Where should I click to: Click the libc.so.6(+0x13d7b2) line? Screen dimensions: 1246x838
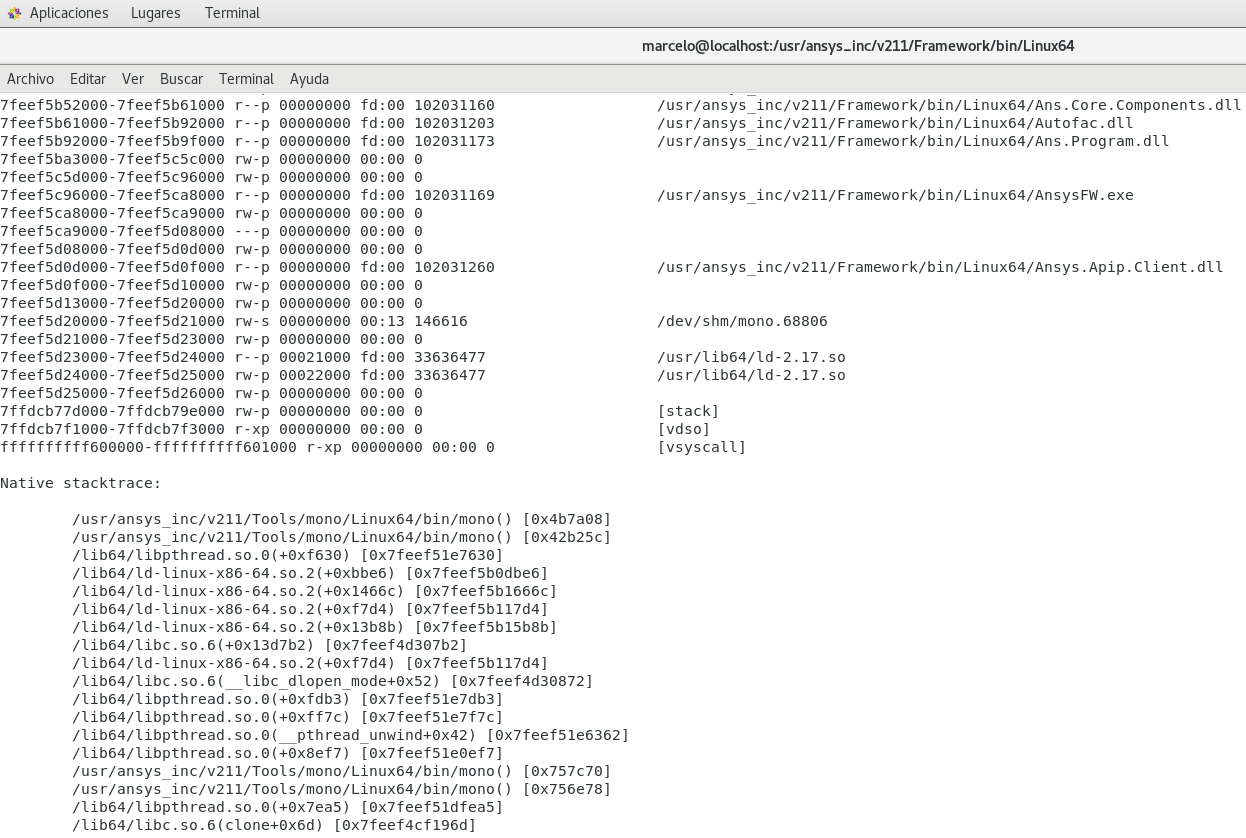coord(270,645)
